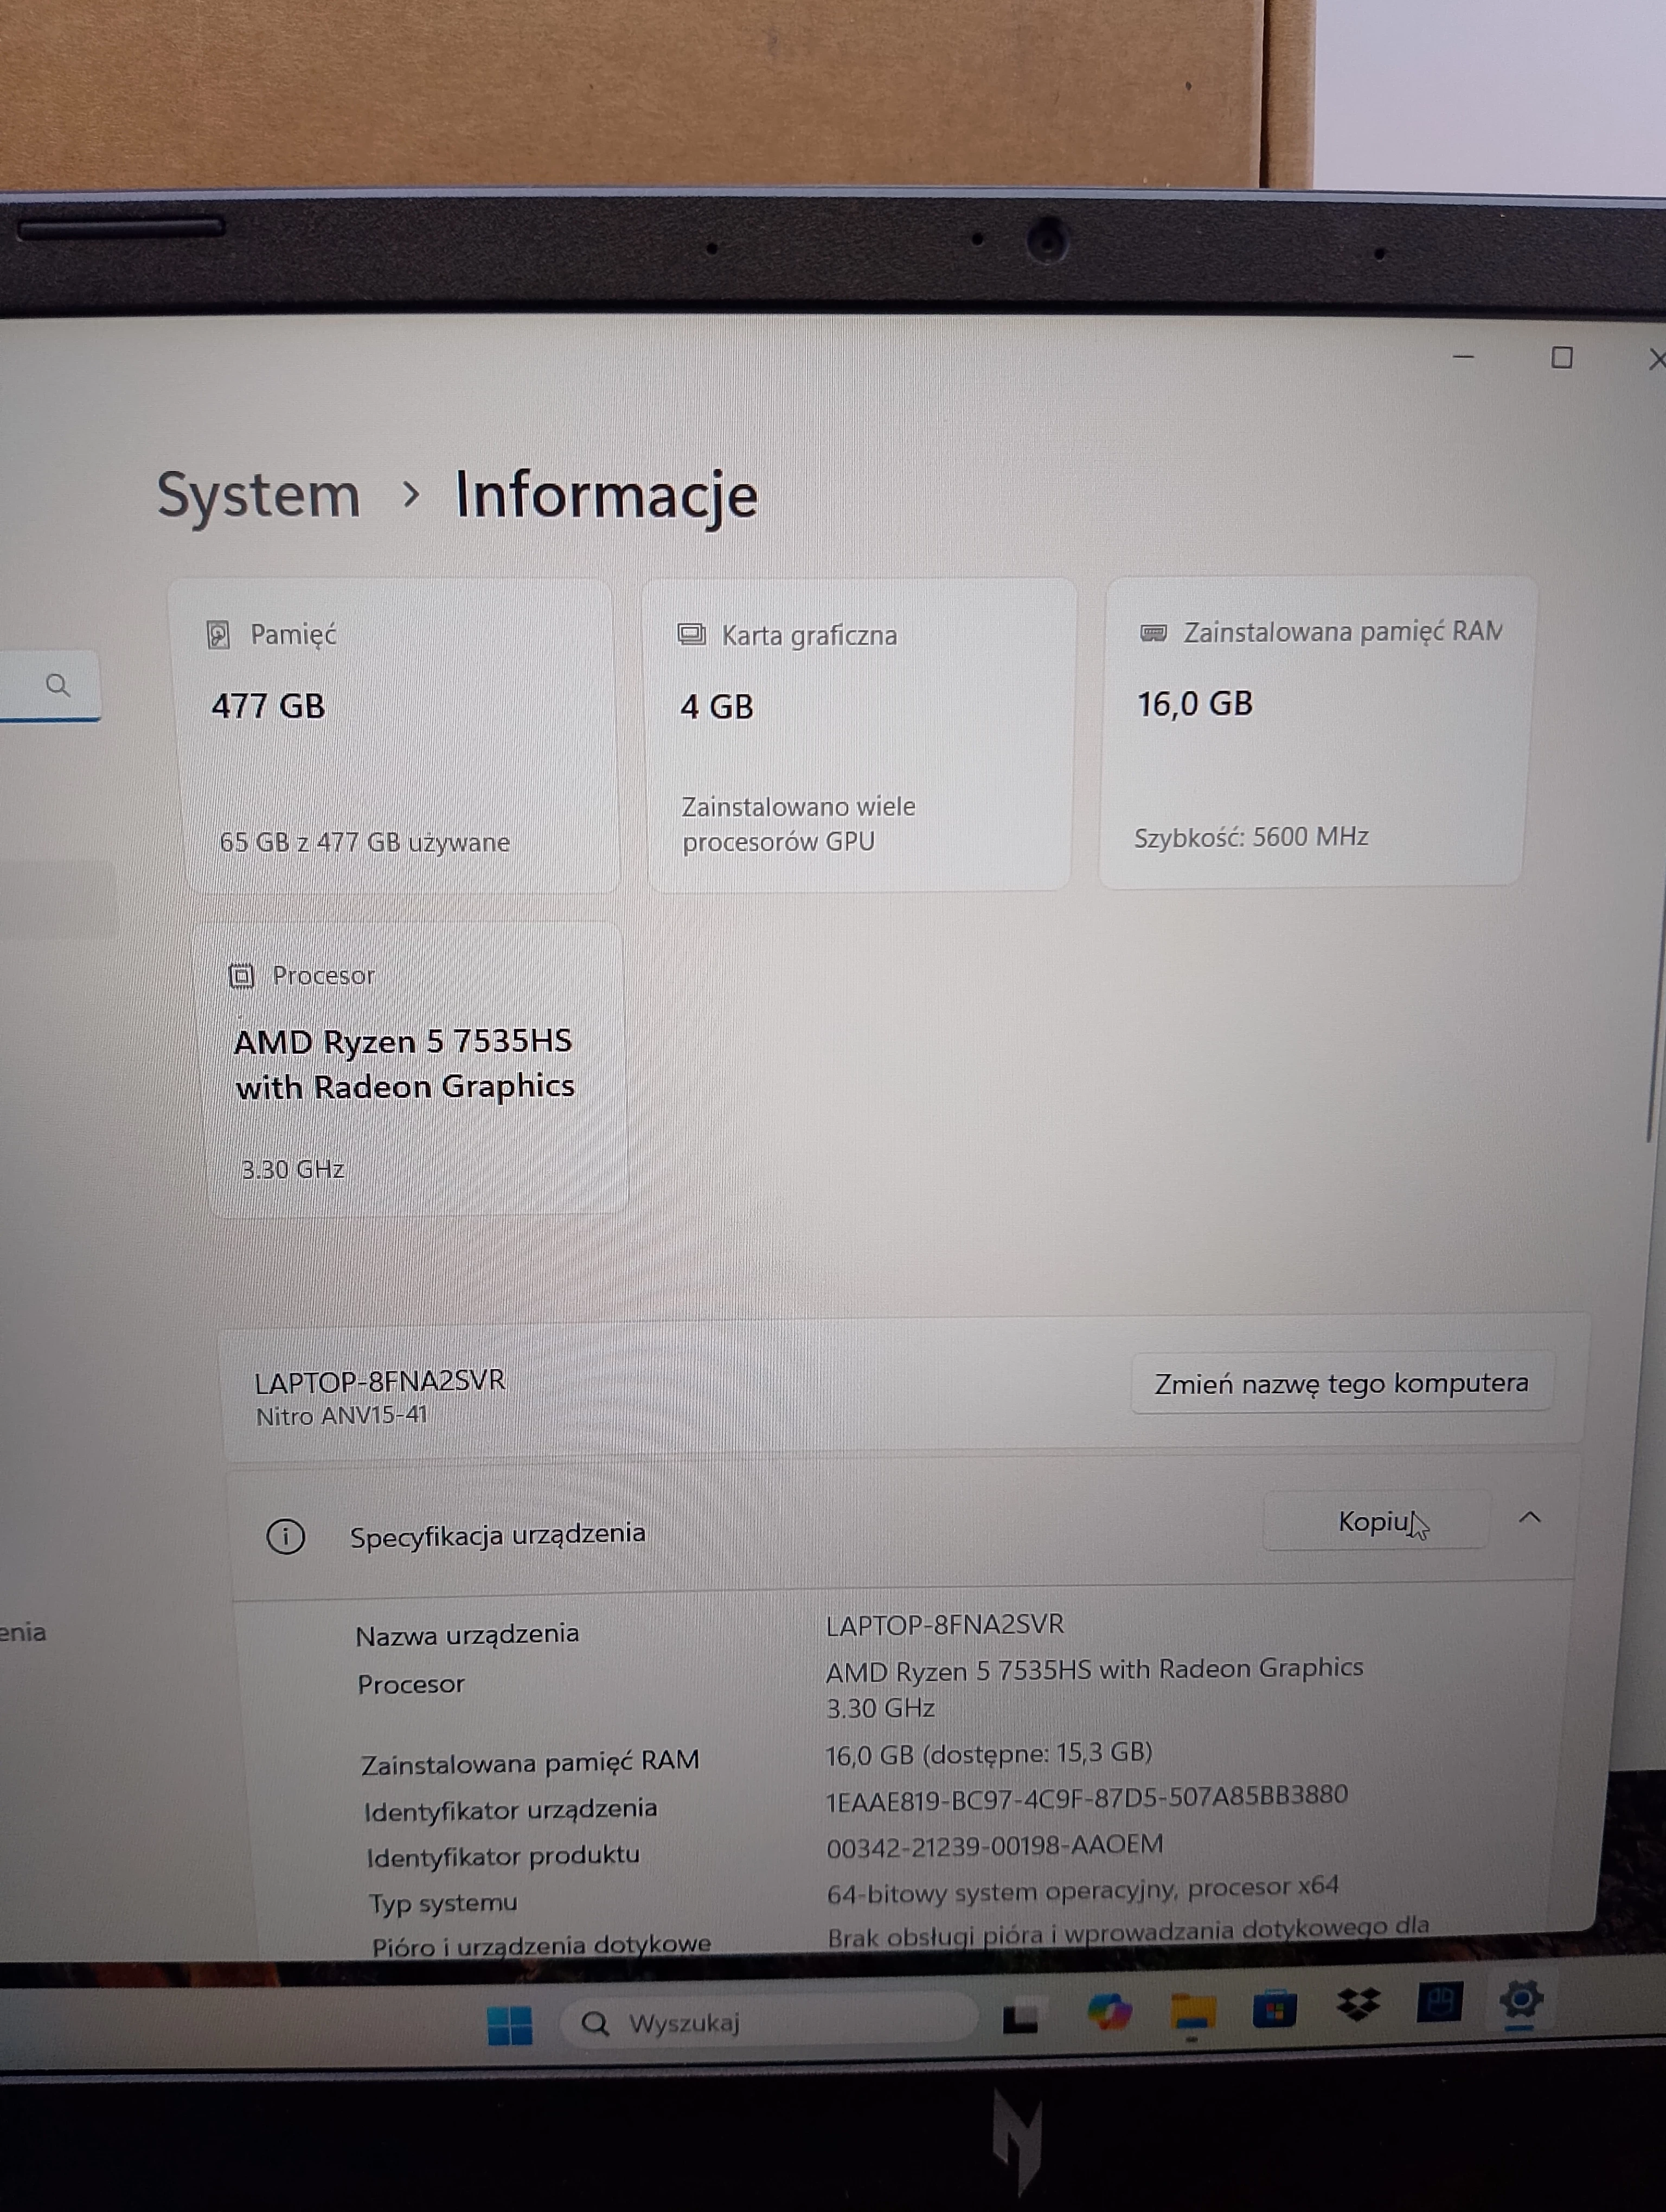Select System in the breadcrumb navigation

point(259,494)
